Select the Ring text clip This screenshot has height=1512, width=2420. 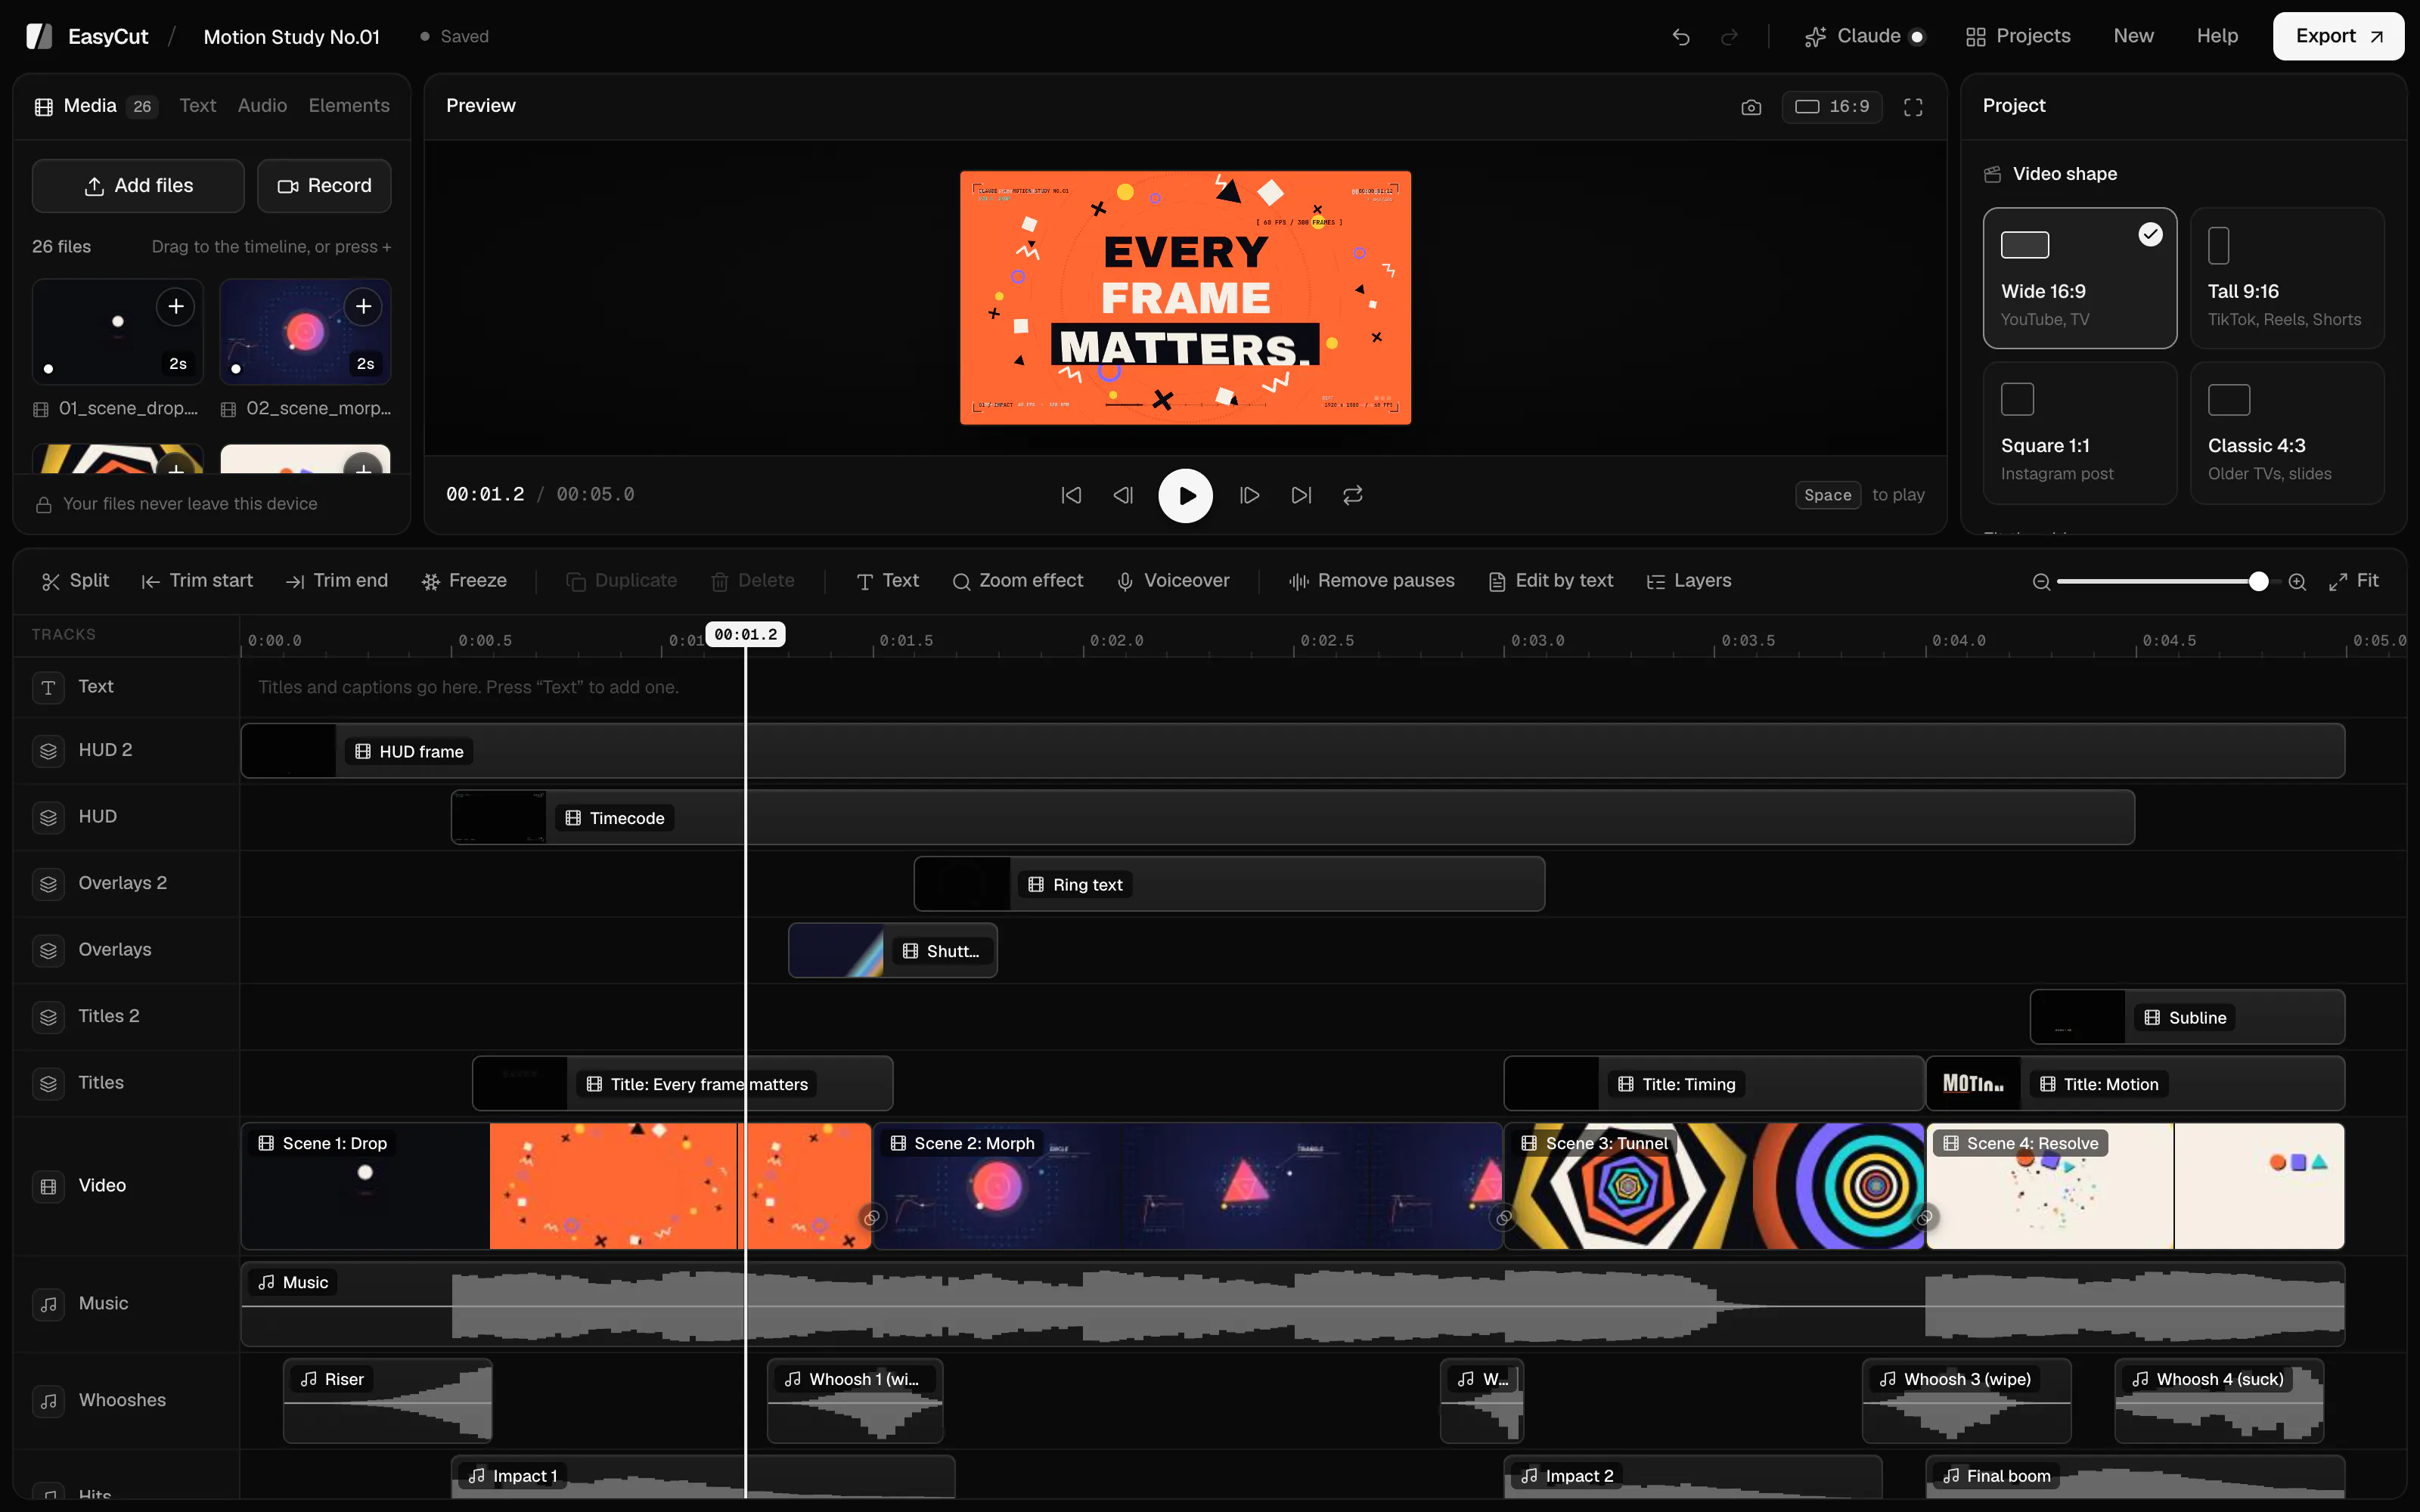(1229, 884)
